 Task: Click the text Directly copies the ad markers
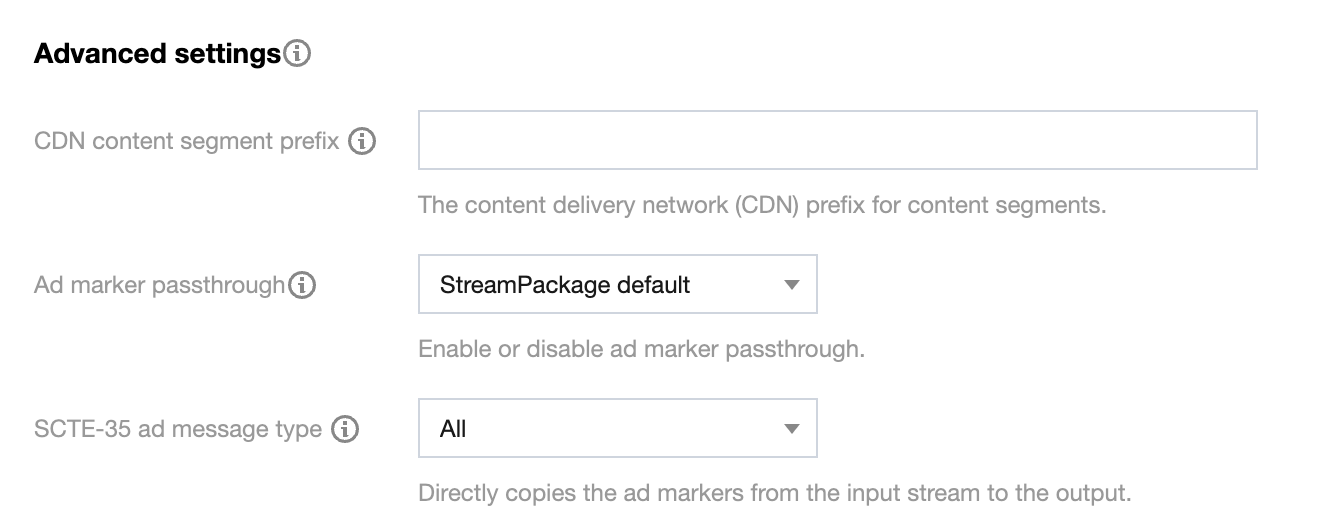coord(774,493)
